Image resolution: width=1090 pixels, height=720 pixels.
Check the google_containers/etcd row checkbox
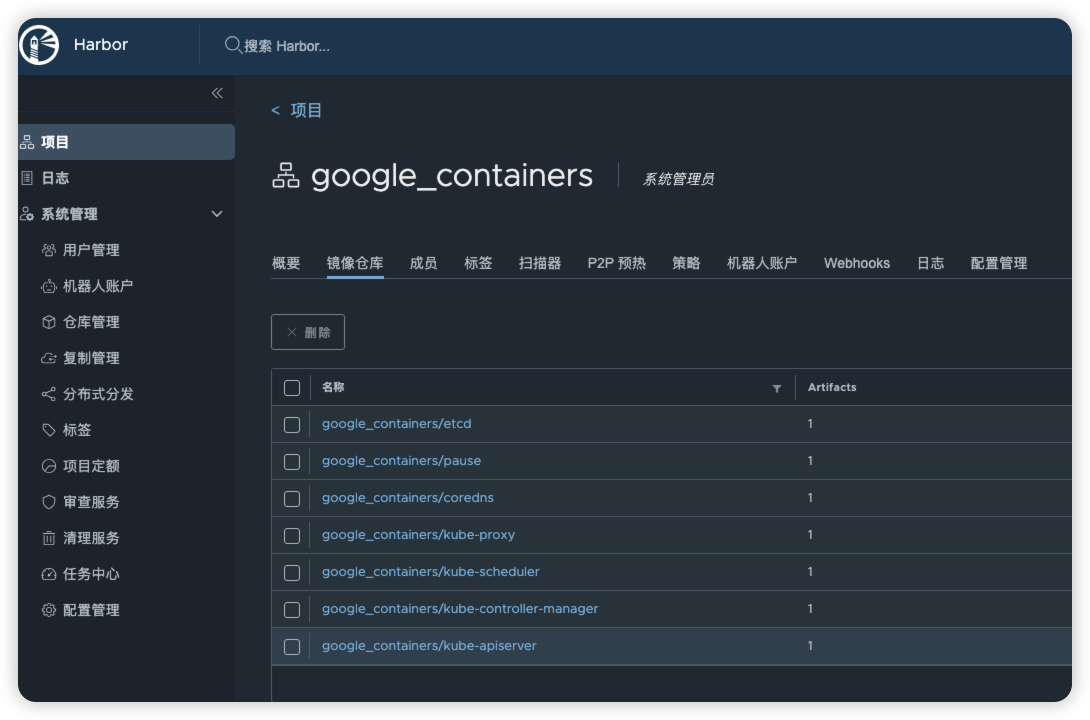click(292, 425)
